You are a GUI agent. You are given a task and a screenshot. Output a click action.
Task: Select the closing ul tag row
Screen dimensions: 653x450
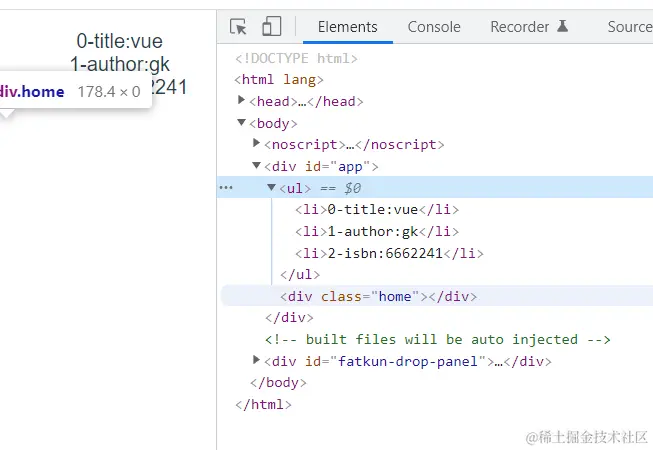(300, 274)
